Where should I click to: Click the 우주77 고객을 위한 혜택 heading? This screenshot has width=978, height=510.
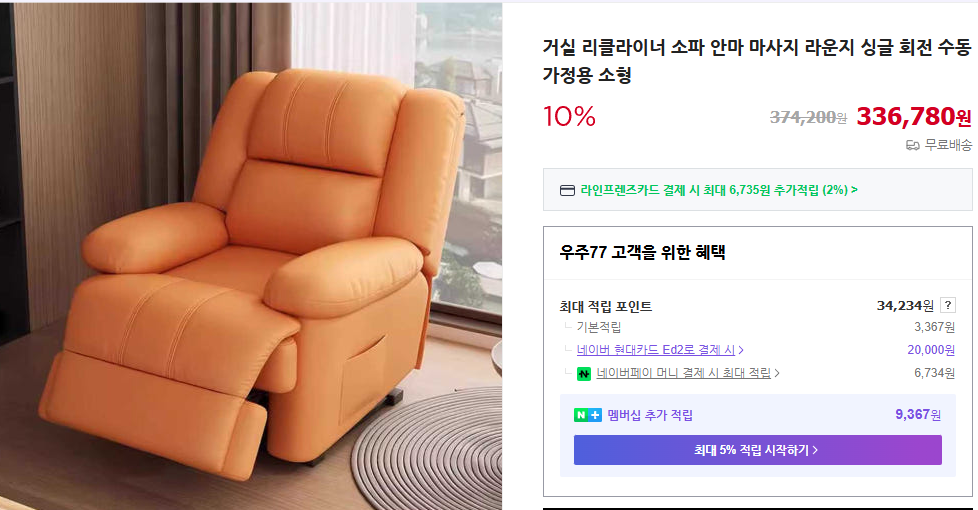pyautogui.click(x=642, y=252)
